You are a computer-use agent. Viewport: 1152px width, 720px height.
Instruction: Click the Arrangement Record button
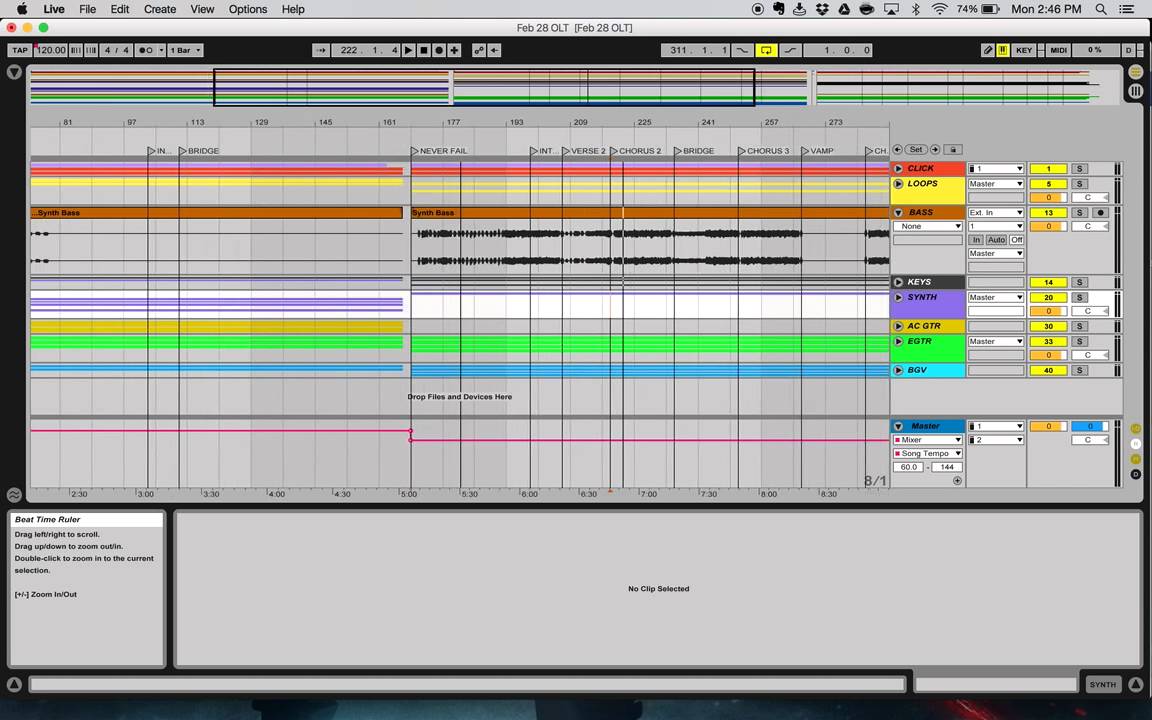439,50
